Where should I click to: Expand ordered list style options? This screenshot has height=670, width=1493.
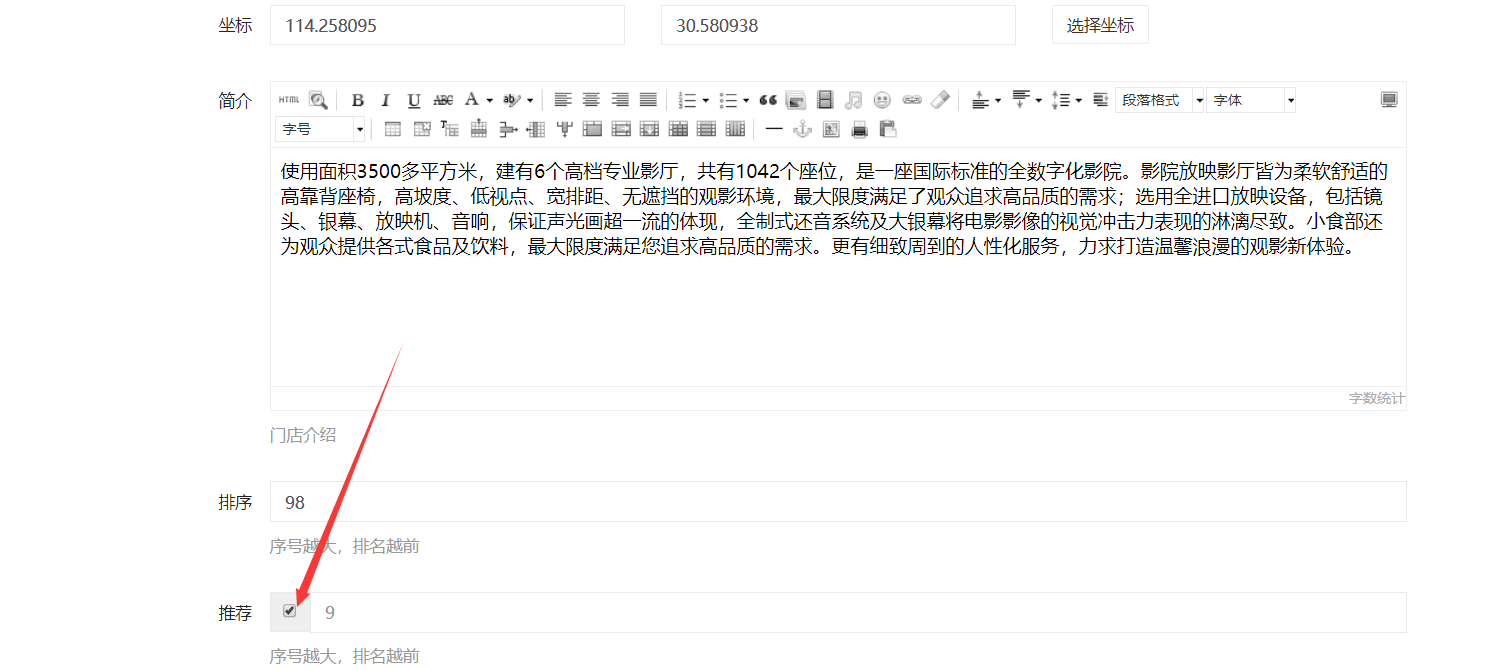tap(705, 100)
